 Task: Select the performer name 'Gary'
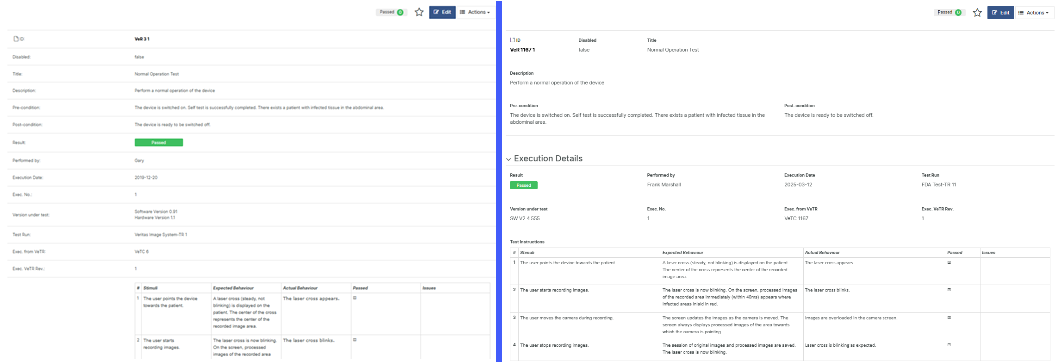139,161
